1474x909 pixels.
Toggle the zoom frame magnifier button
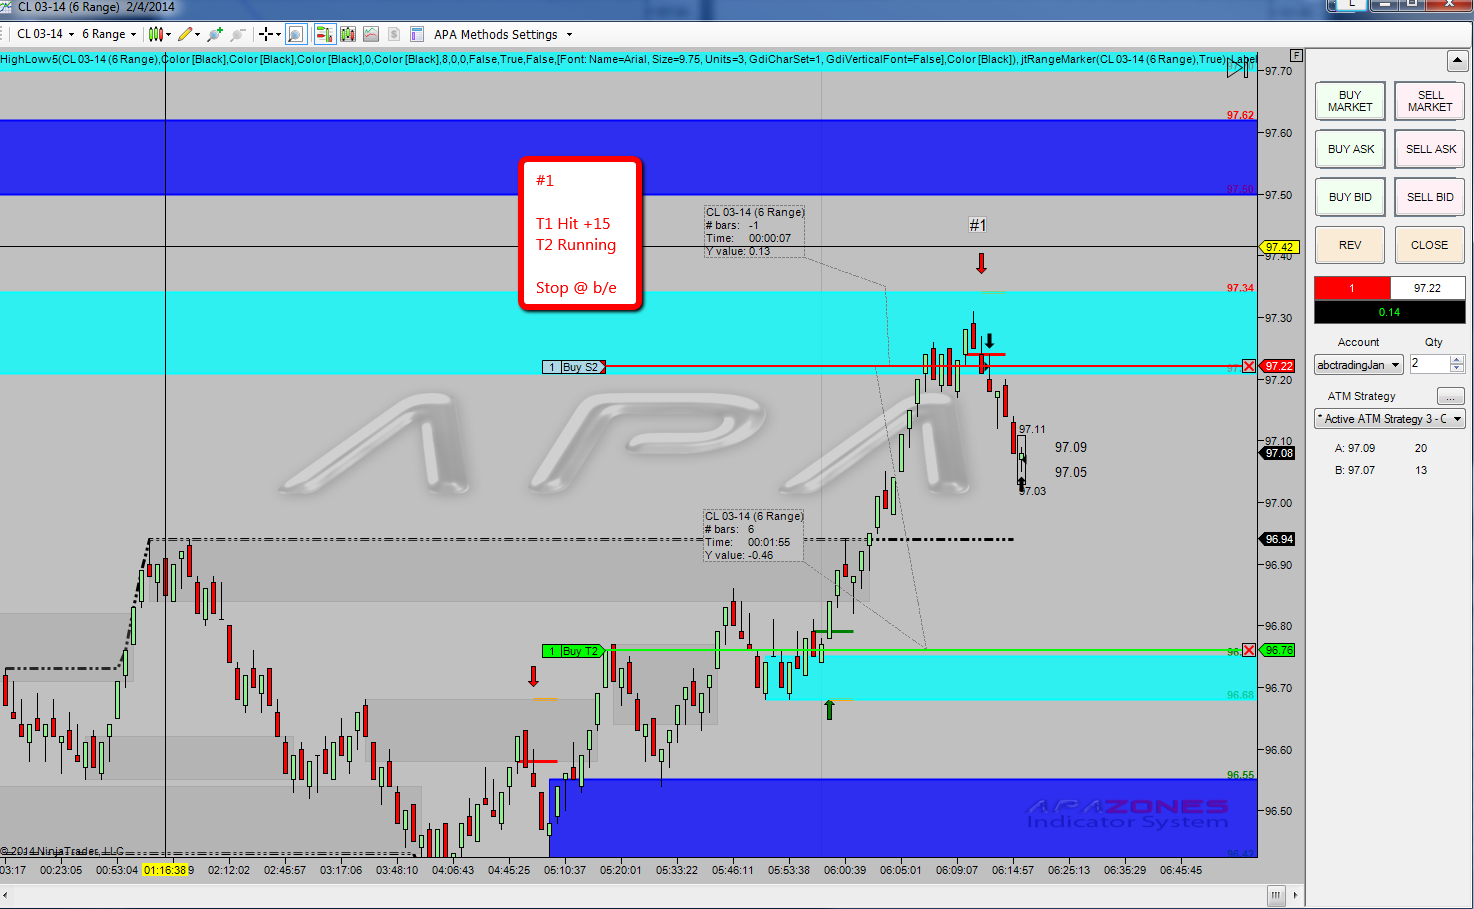pos(296,34)
